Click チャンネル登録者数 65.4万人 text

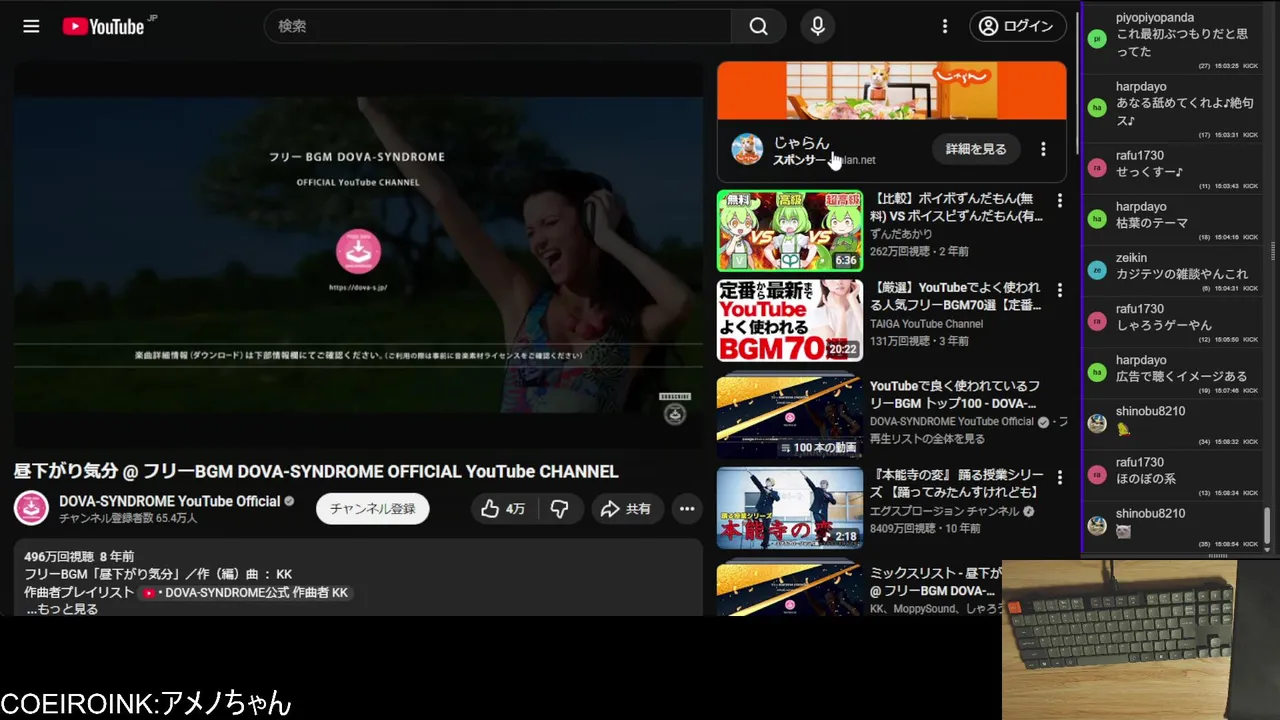coord(128,518)
